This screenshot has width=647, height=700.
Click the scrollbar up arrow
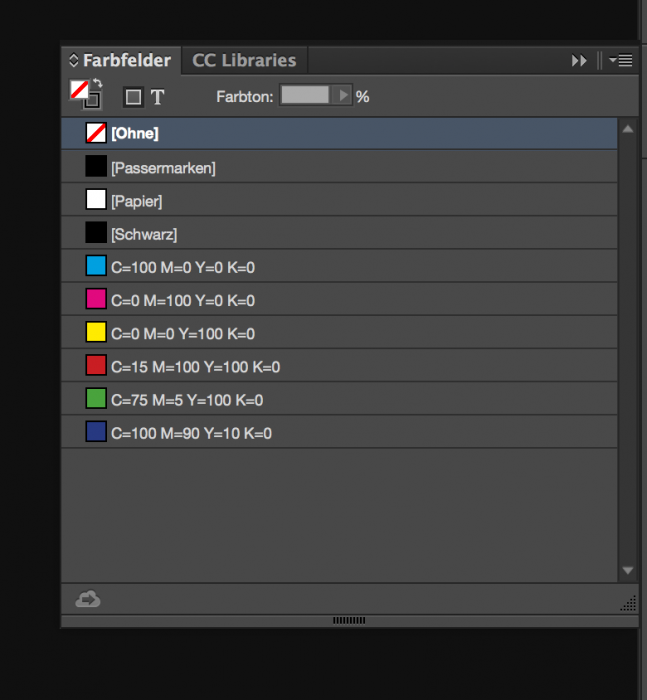pyautogui.click(x=628, y=129)
